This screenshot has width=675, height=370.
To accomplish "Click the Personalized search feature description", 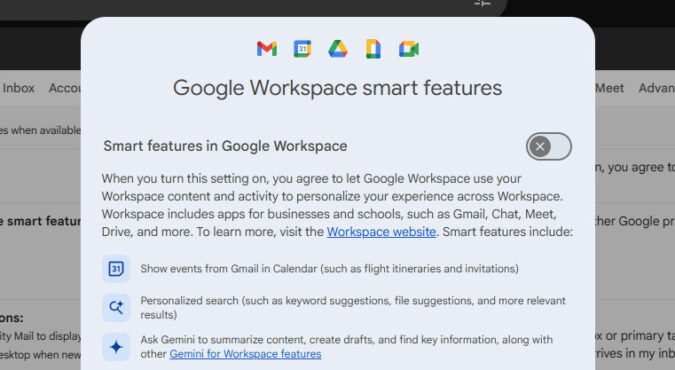I will (x=353, y=308).
